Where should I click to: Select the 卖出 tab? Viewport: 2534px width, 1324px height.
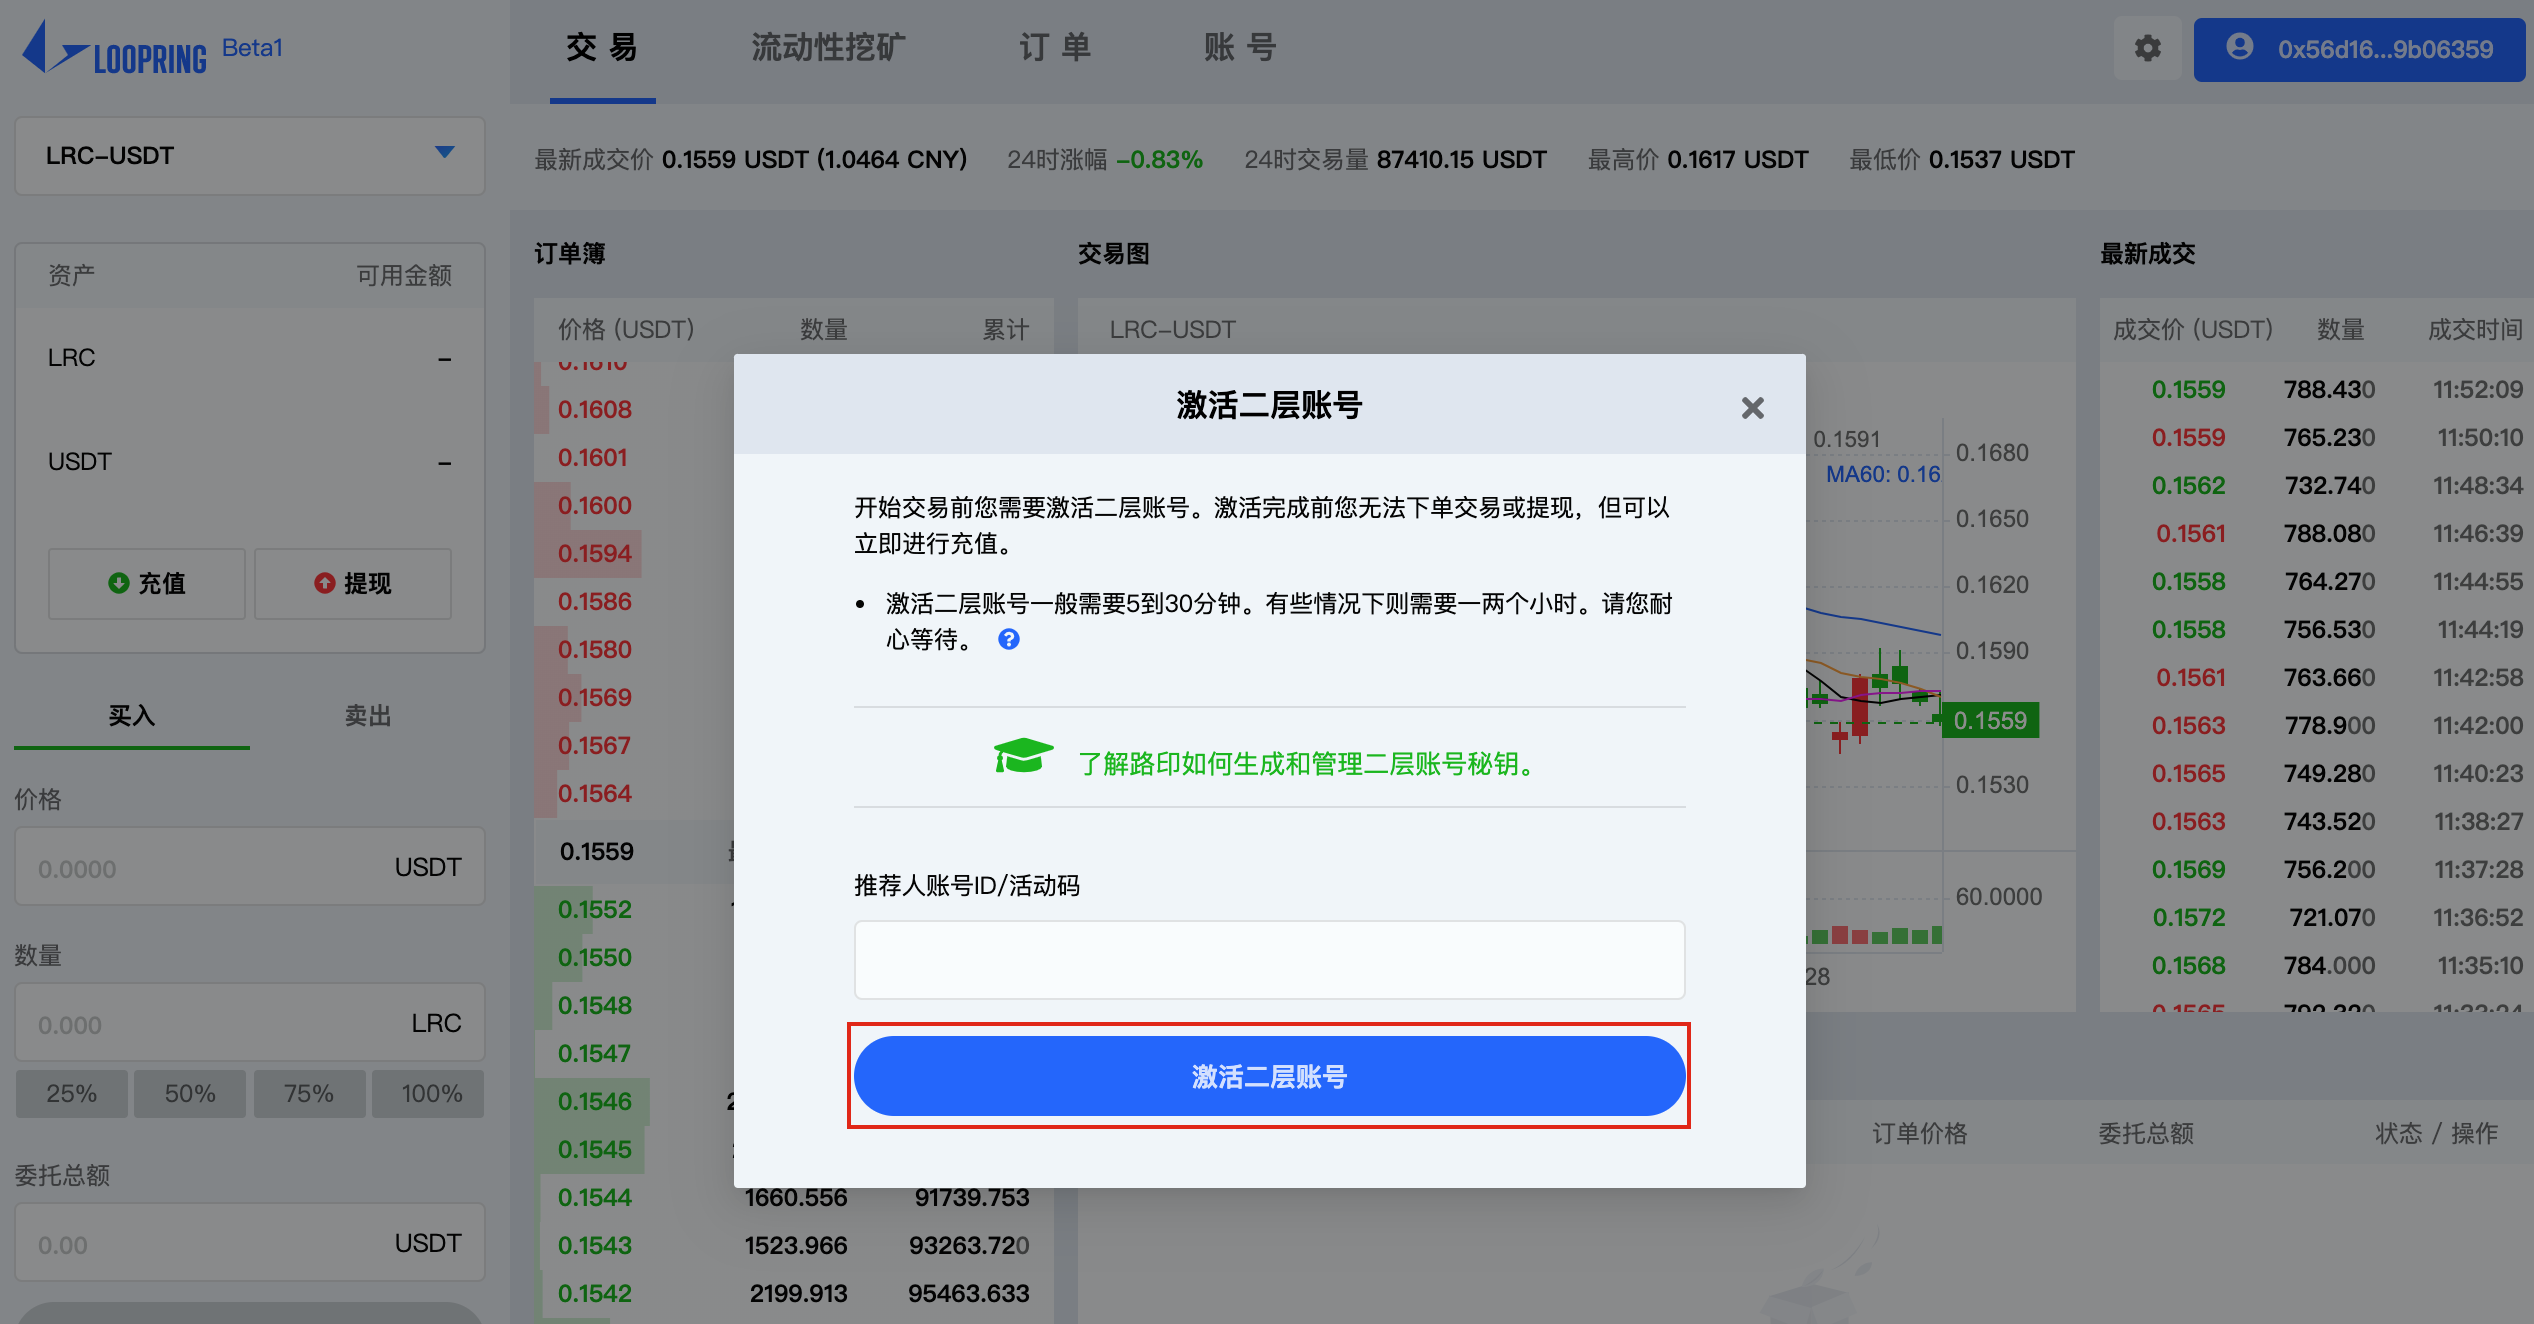pos(368,716)
